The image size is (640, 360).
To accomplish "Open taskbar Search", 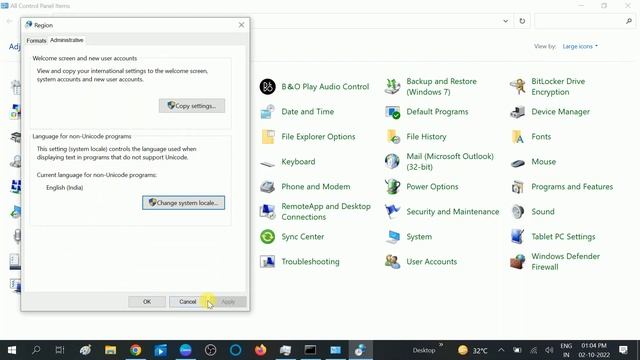I will pyautogui.click(x=36, y=350).
